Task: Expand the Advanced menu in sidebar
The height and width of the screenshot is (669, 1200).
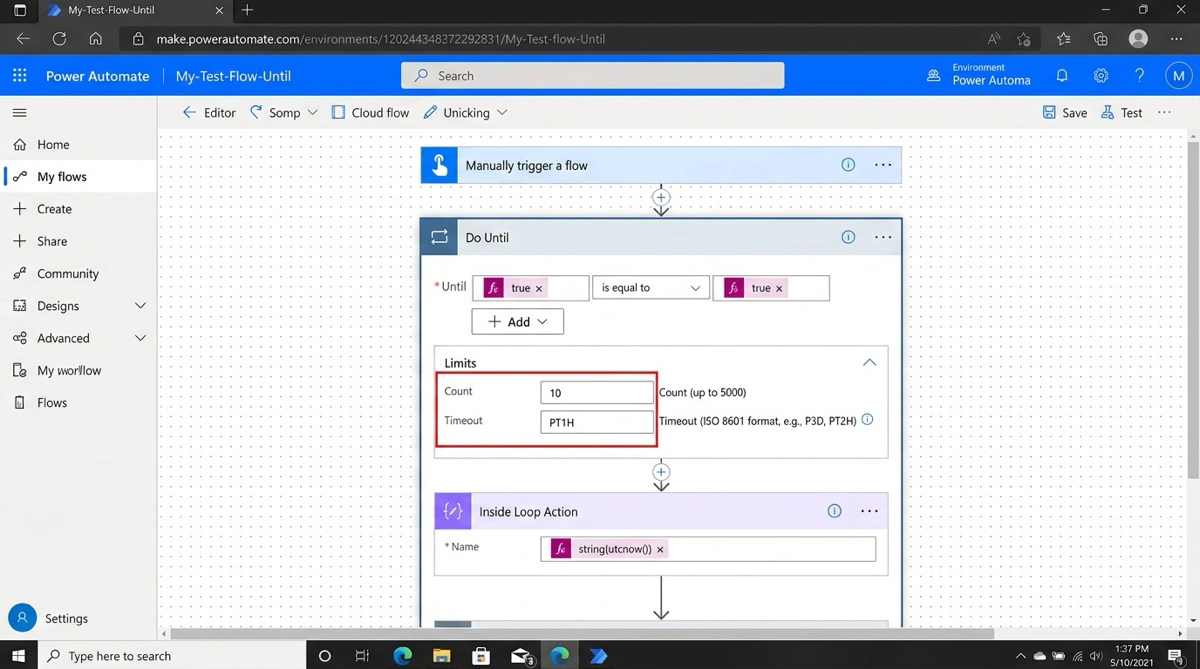Action: click(140, 338)
